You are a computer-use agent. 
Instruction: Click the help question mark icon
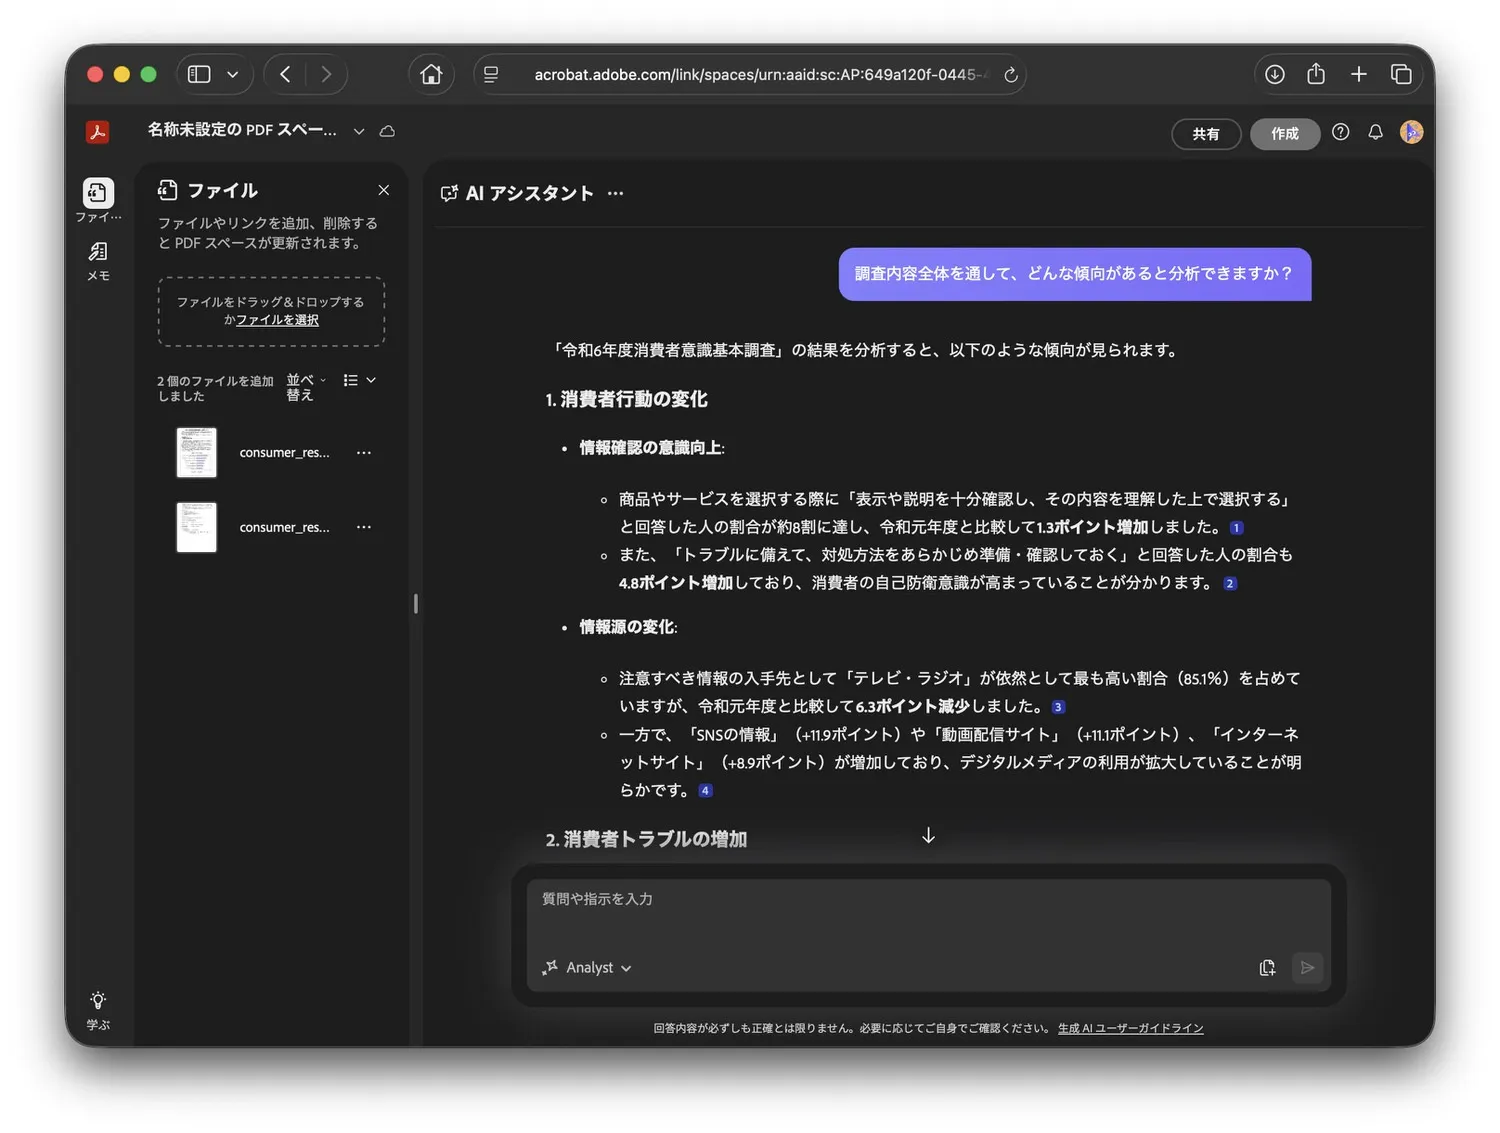(x=1340, y=132)
